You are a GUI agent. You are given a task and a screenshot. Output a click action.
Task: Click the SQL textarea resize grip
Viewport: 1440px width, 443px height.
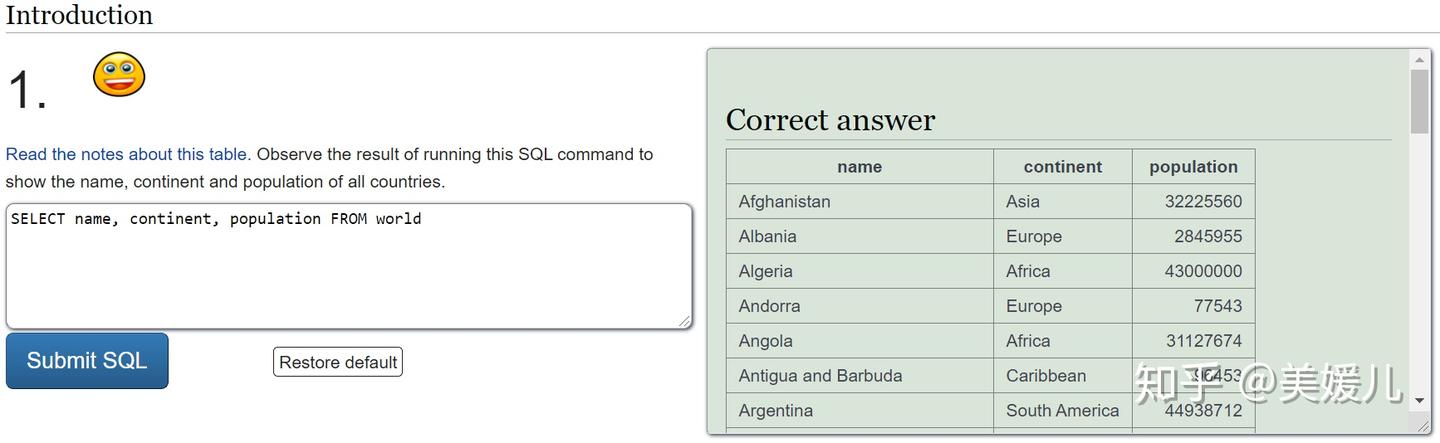684,321
